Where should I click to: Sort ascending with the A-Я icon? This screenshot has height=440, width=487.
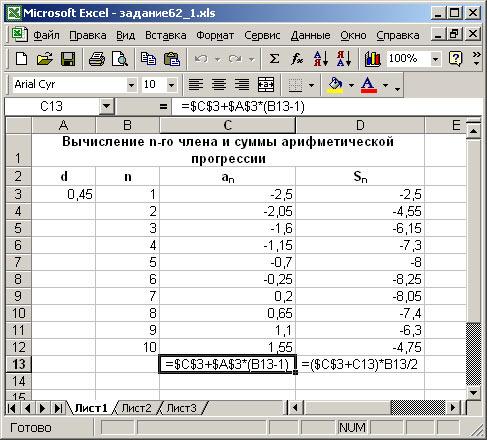point(321,59)
